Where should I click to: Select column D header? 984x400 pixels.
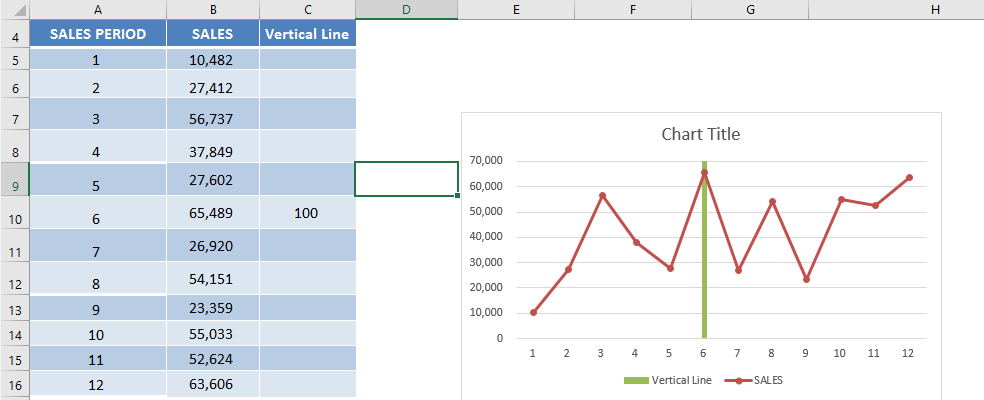406,9
